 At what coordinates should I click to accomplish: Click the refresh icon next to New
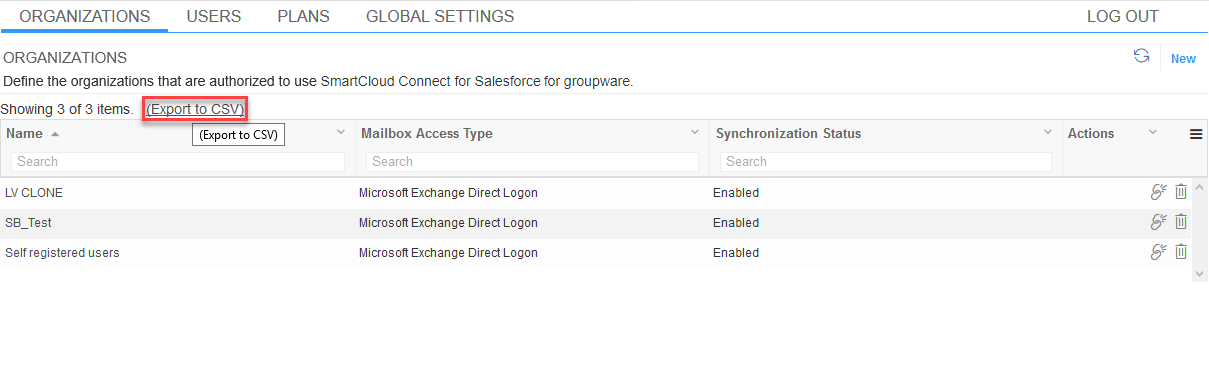click(1141, 56)
